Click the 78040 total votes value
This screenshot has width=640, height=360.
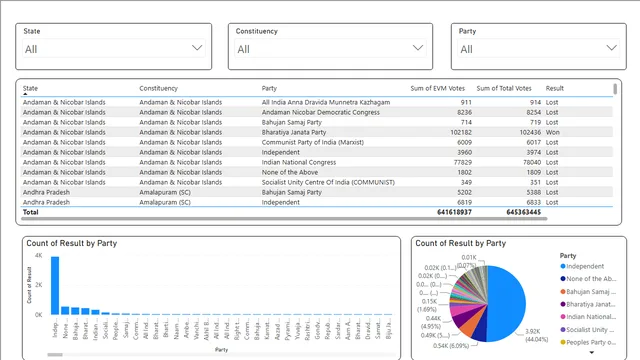(x=532, y=162)
